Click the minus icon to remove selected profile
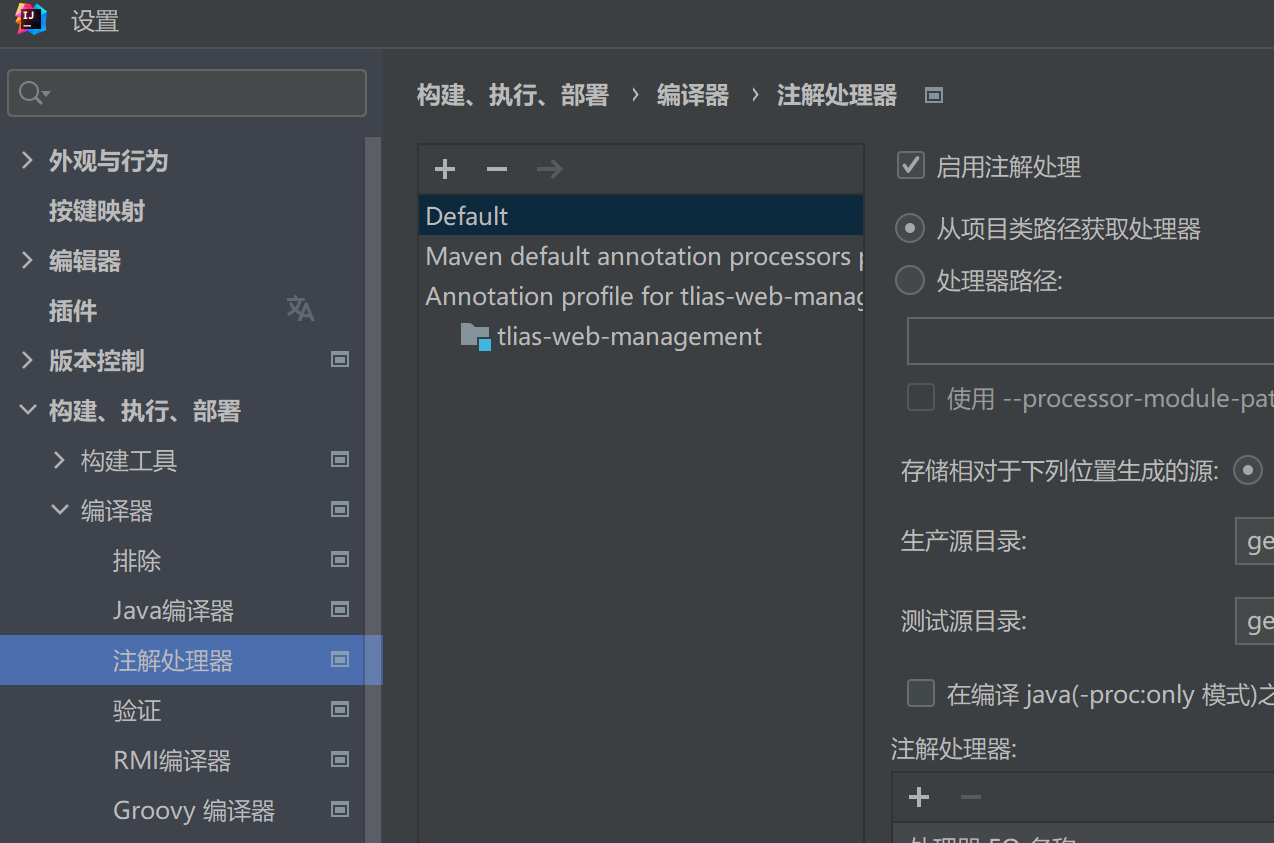Image resolution: width=1274 pixels, height=843 pixels. tap(495, 168)
